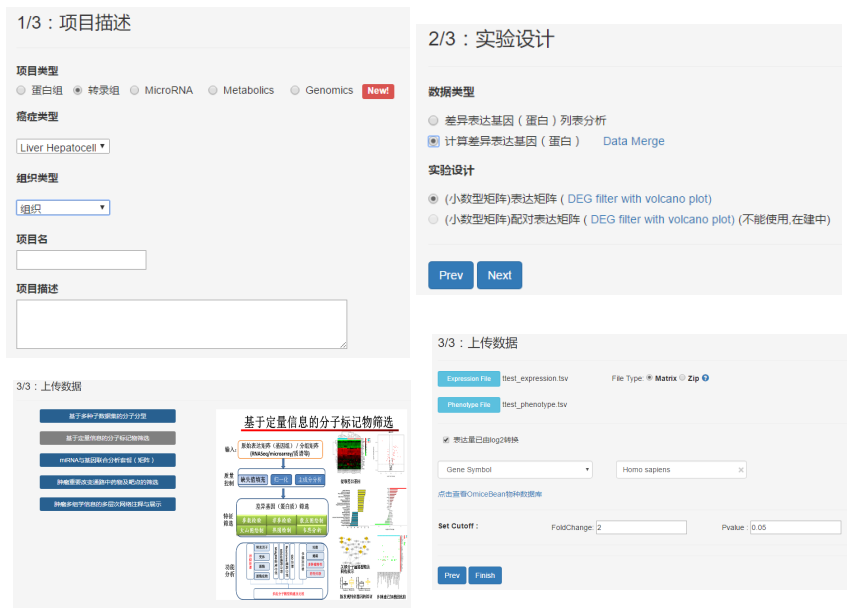This screenshot has width=857, height=614.
Task: Click Prev in the 3/3 上传数据 panel
Action: pos(452,575)
